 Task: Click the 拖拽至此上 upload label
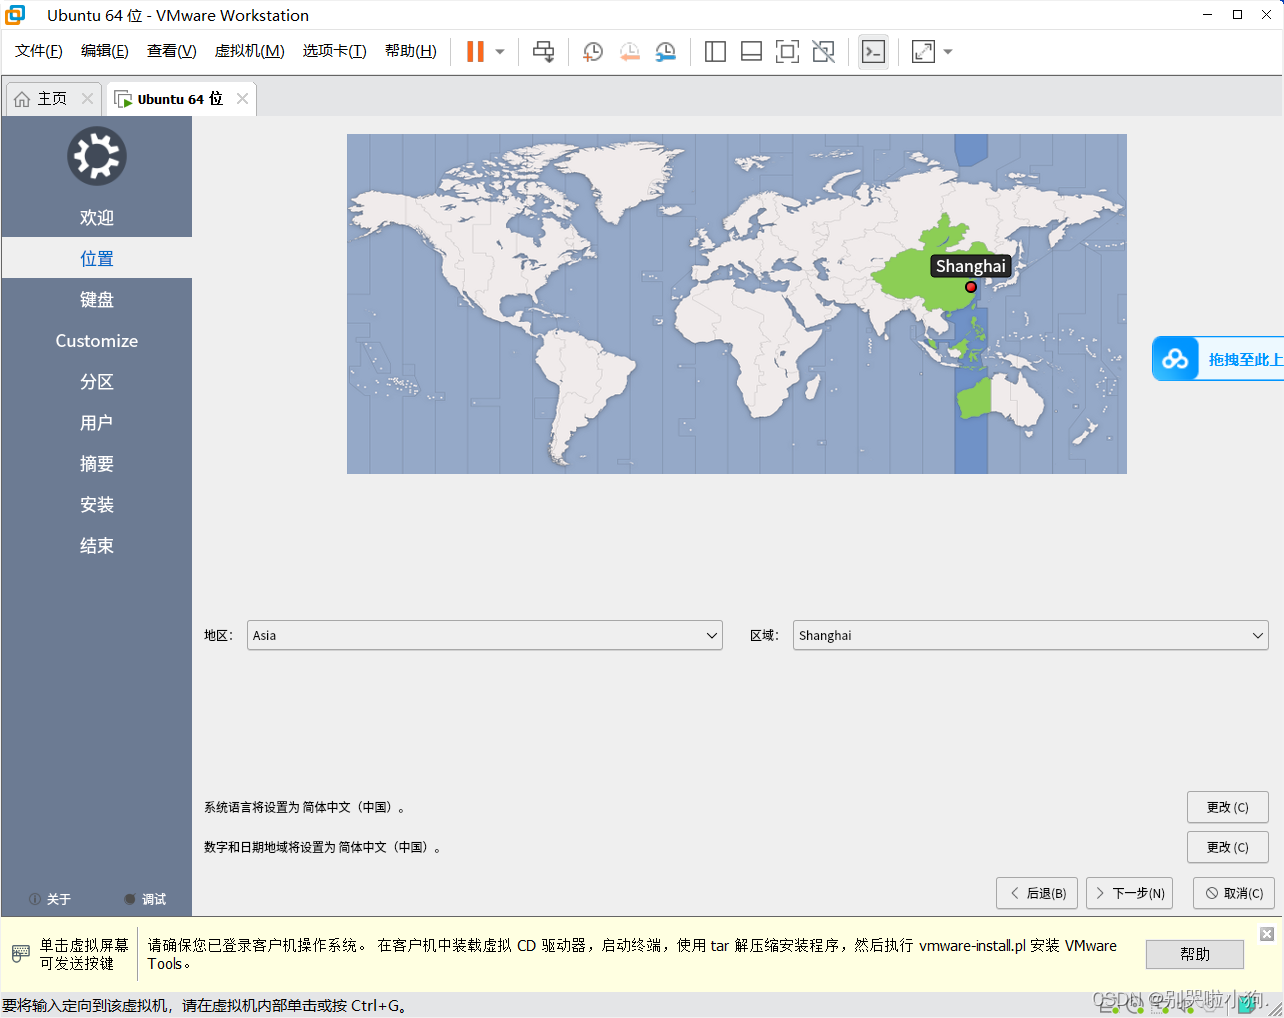(1245, 360)
